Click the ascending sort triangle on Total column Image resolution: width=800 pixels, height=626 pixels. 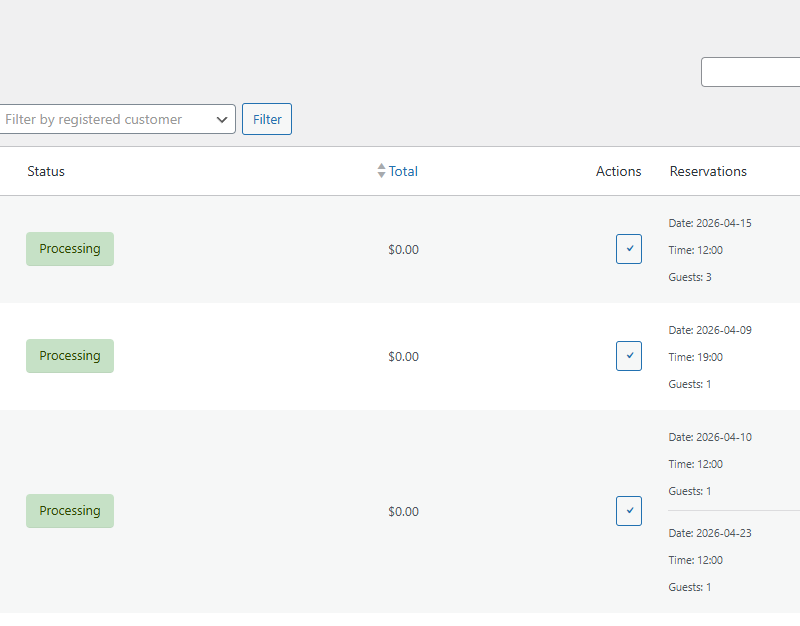[381, 166]
